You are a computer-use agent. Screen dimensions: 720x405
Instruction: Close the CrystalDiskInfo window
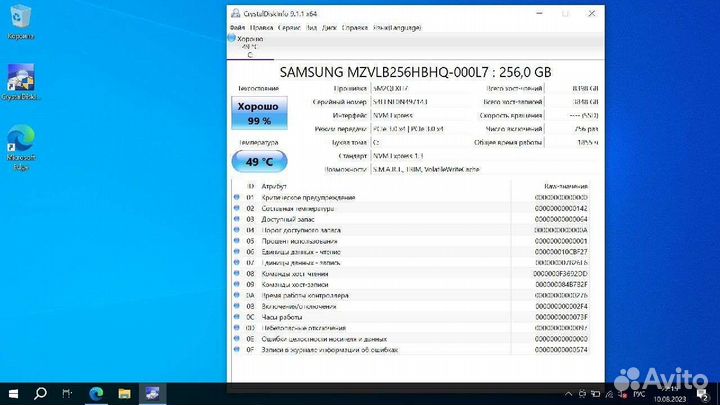click(591, 13)
